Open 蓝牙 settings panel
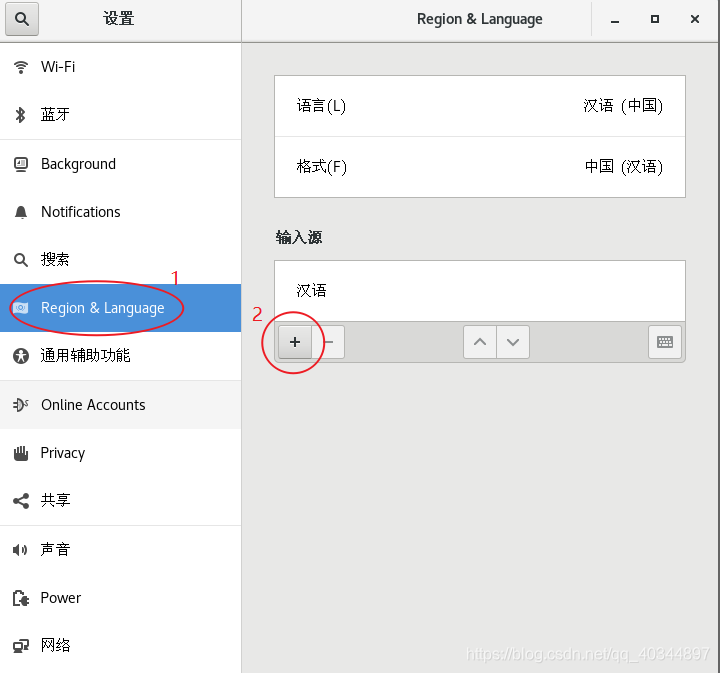This screenshot has height=673, width=720. pyautogui.click(x=120, y=115)
